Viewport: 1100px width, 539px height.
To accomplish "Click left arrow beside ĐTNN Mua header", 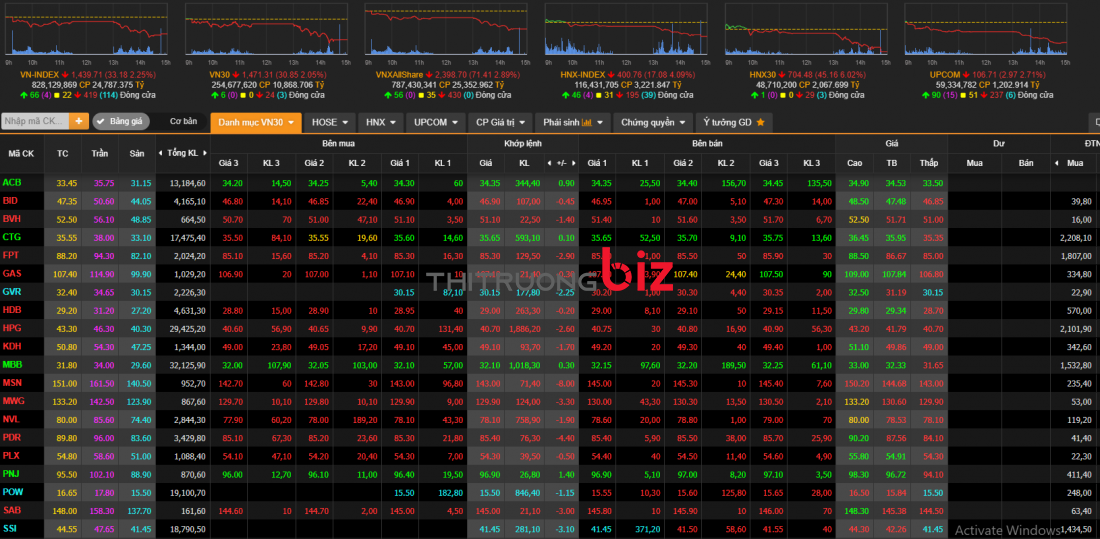I will [x=1057, y=163].
